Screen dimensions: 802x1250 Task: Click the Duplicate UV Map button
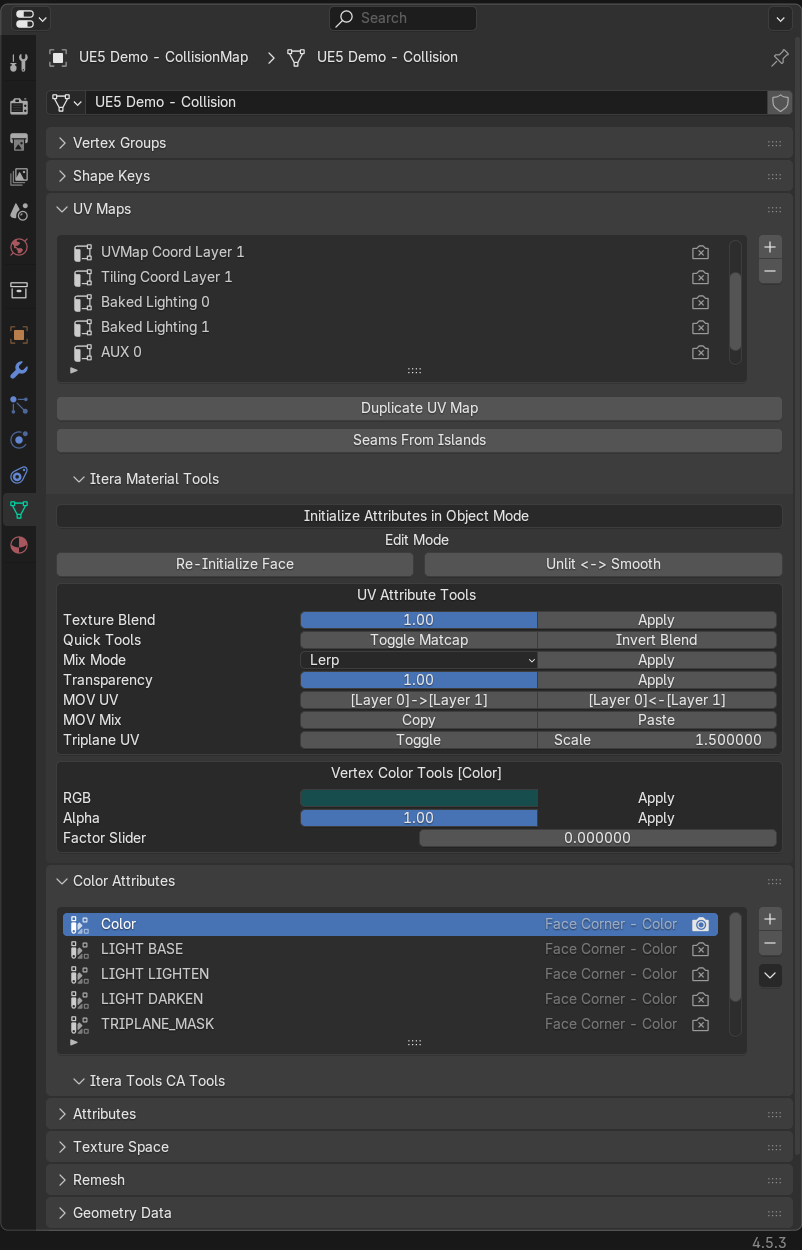click(419, 408)
